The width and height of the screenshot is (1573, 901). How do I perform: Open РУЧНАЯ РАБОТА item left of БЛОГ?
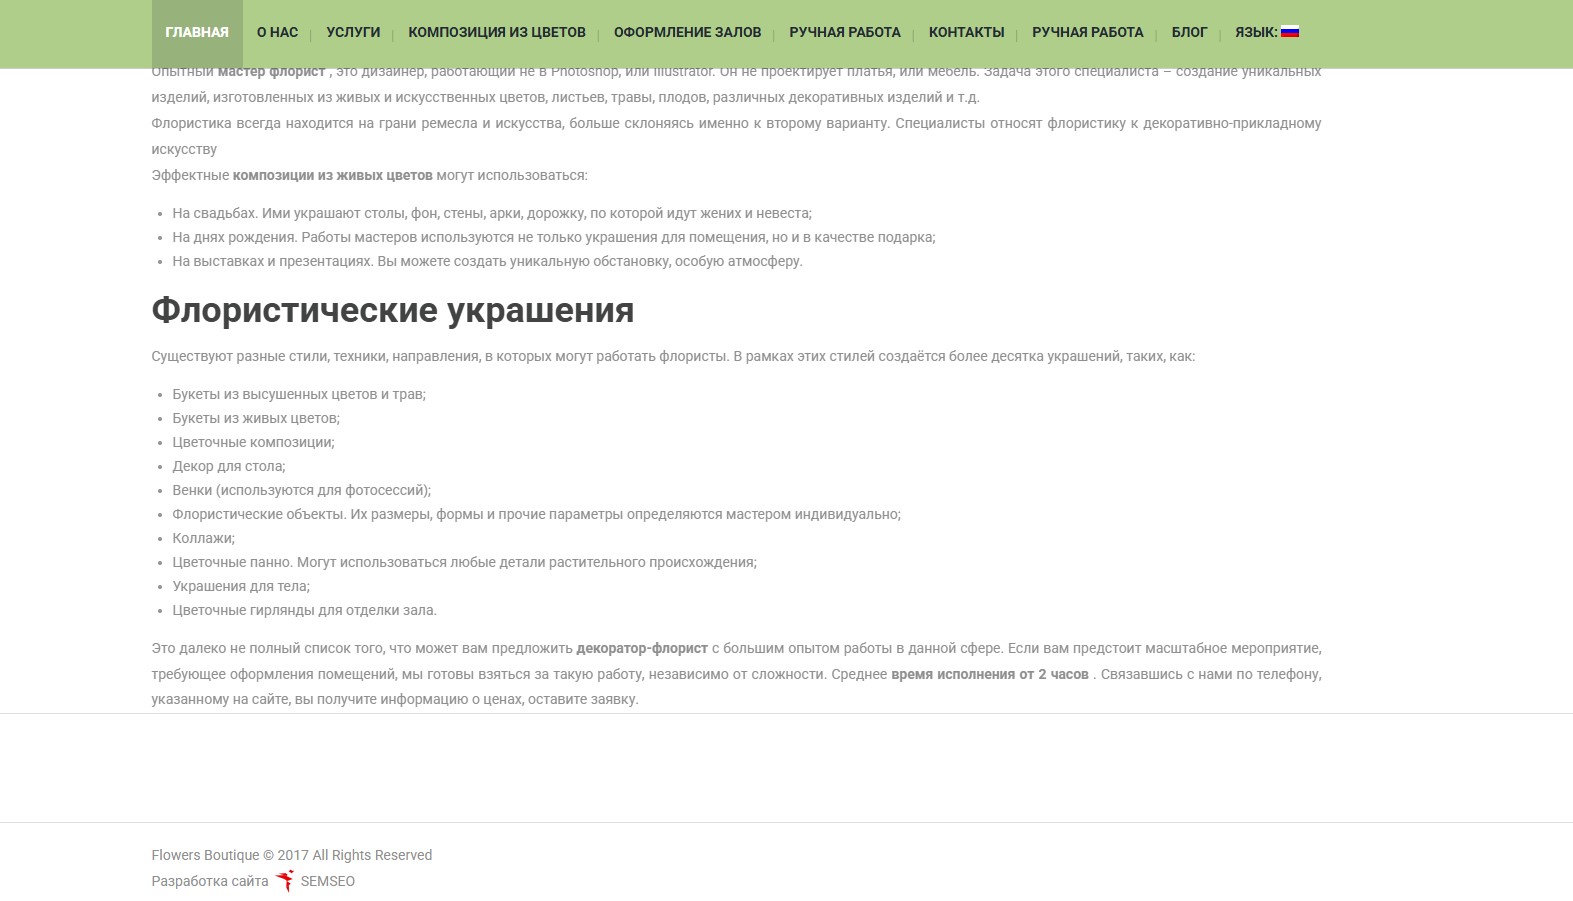(x=1088, y=33)
